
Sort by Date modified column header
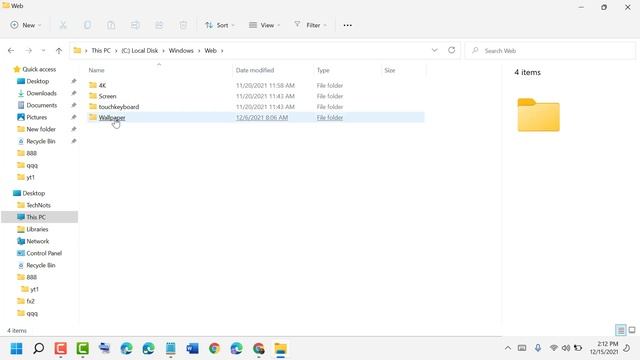[x=255, y=70]
